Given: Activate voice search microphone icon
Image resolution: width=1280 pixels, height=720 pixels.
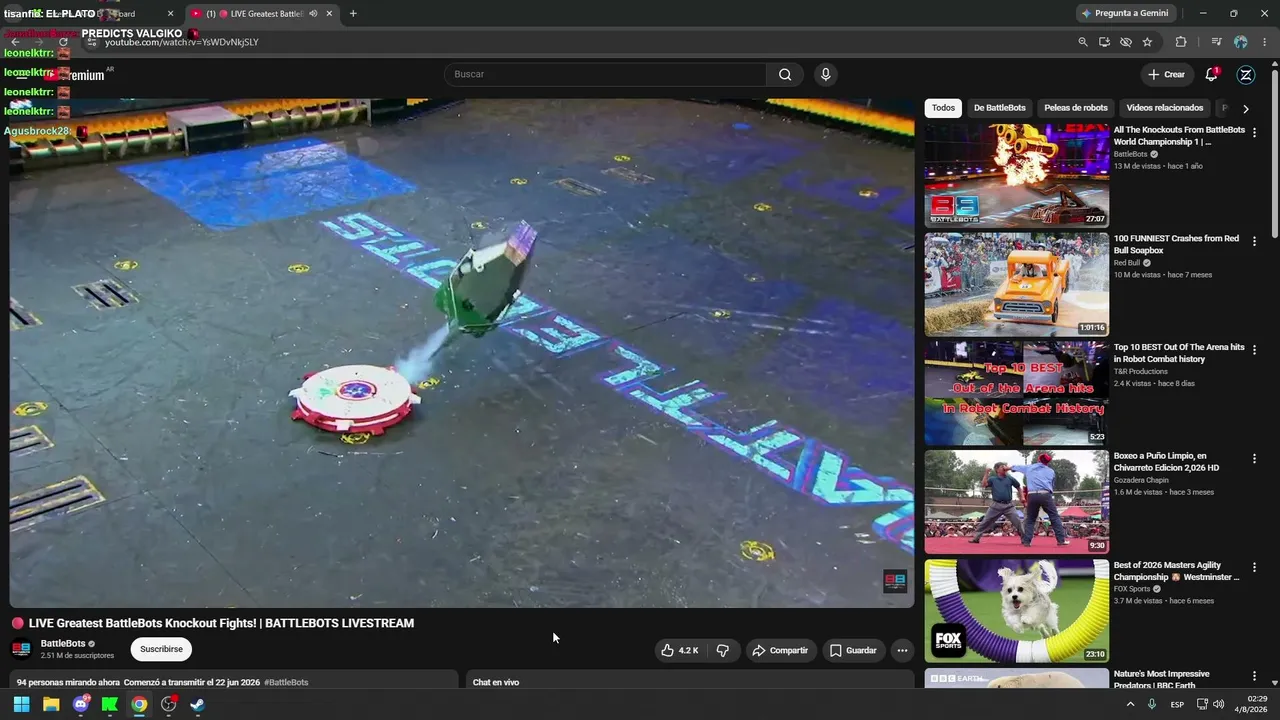Looking at the screenshot, I should (x=825, y=74).
